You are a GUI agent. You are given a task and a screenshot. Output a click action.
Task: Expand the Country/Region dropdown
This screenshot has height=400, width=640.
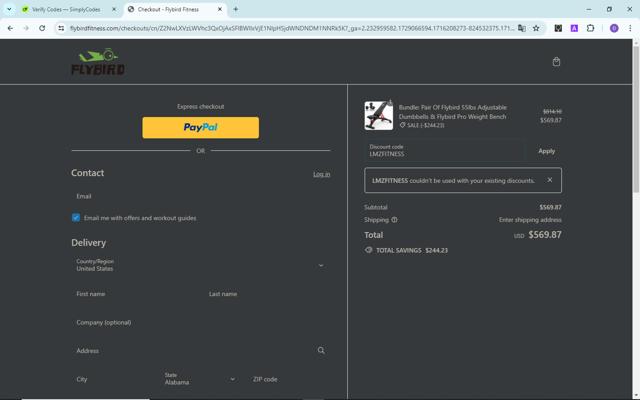pyautogui.click(x=200, y=265)
